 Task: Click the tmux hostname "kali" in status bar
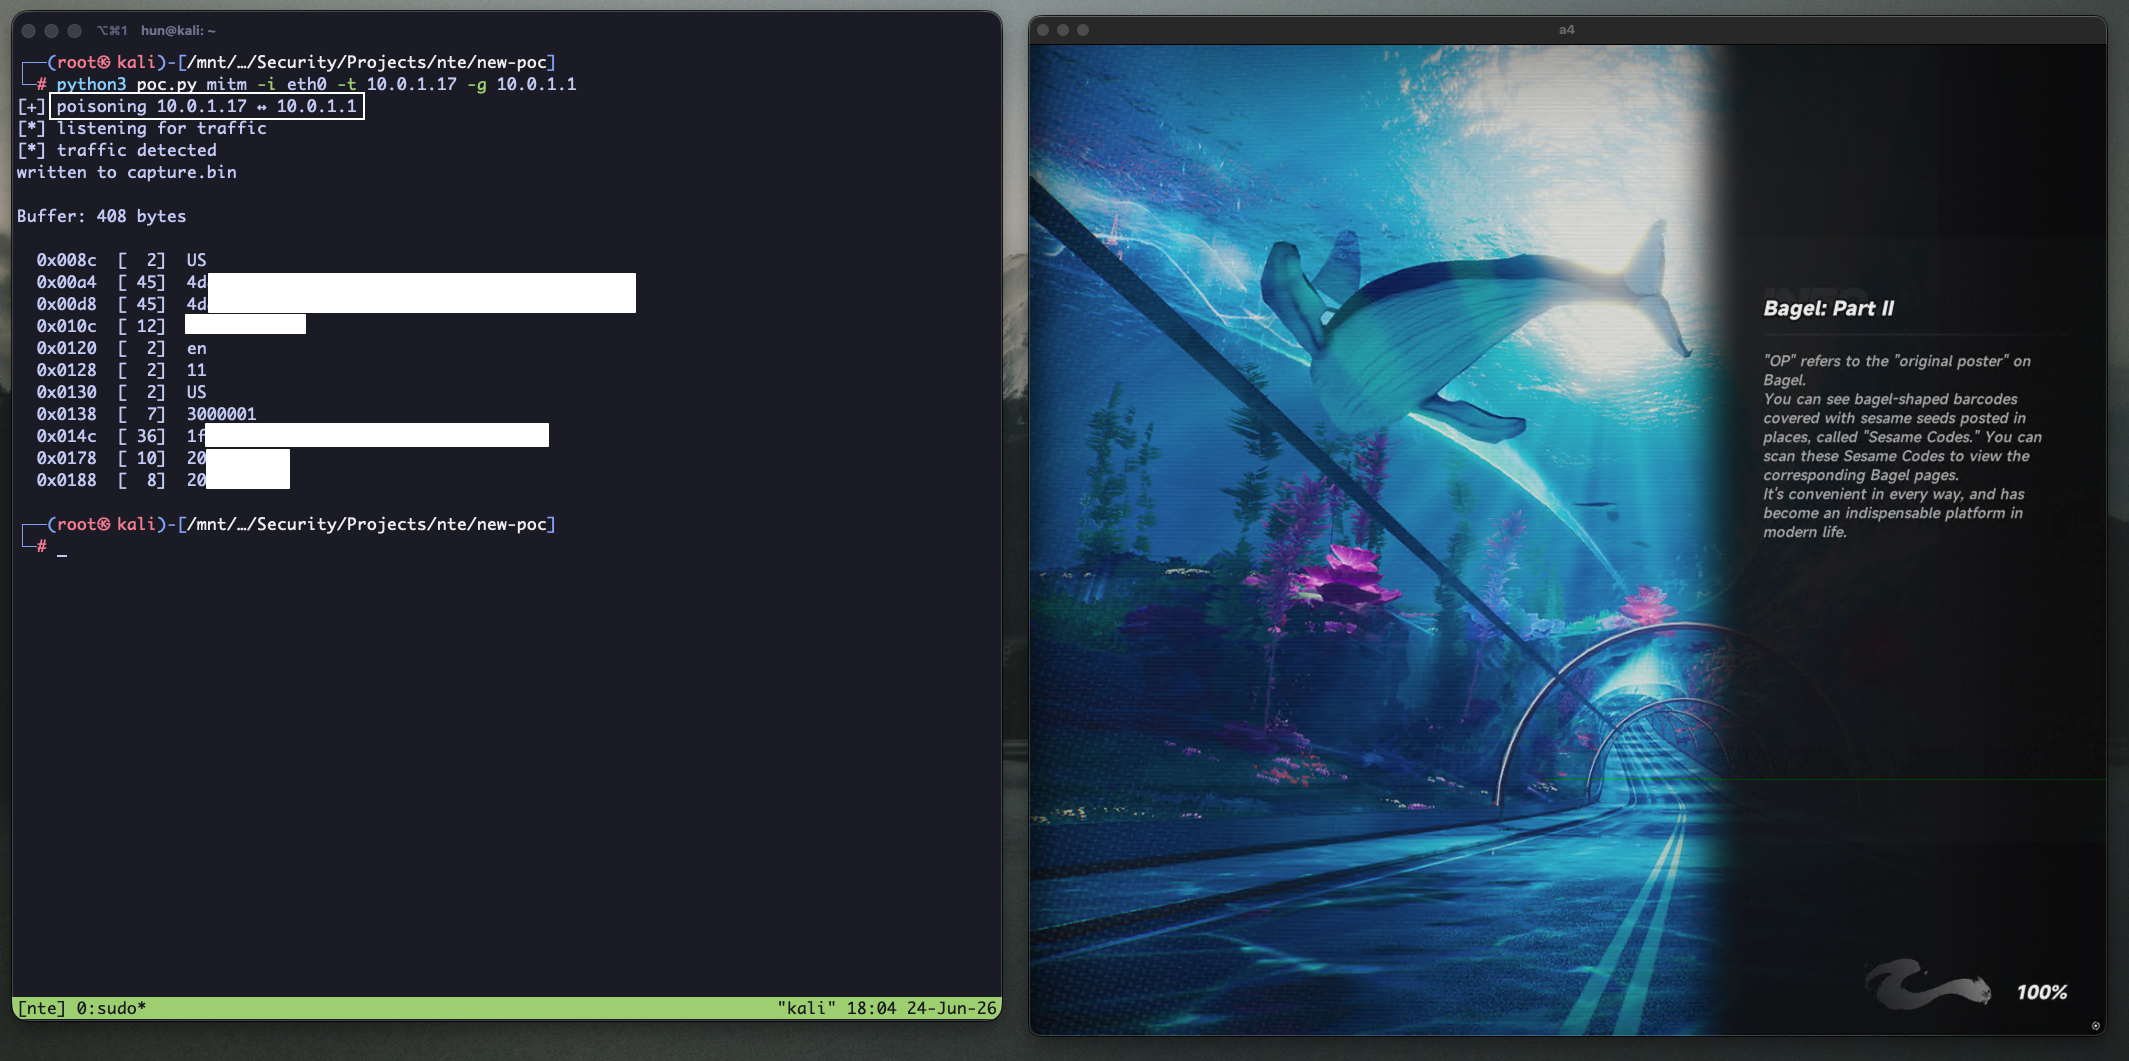coord(806,1008)
